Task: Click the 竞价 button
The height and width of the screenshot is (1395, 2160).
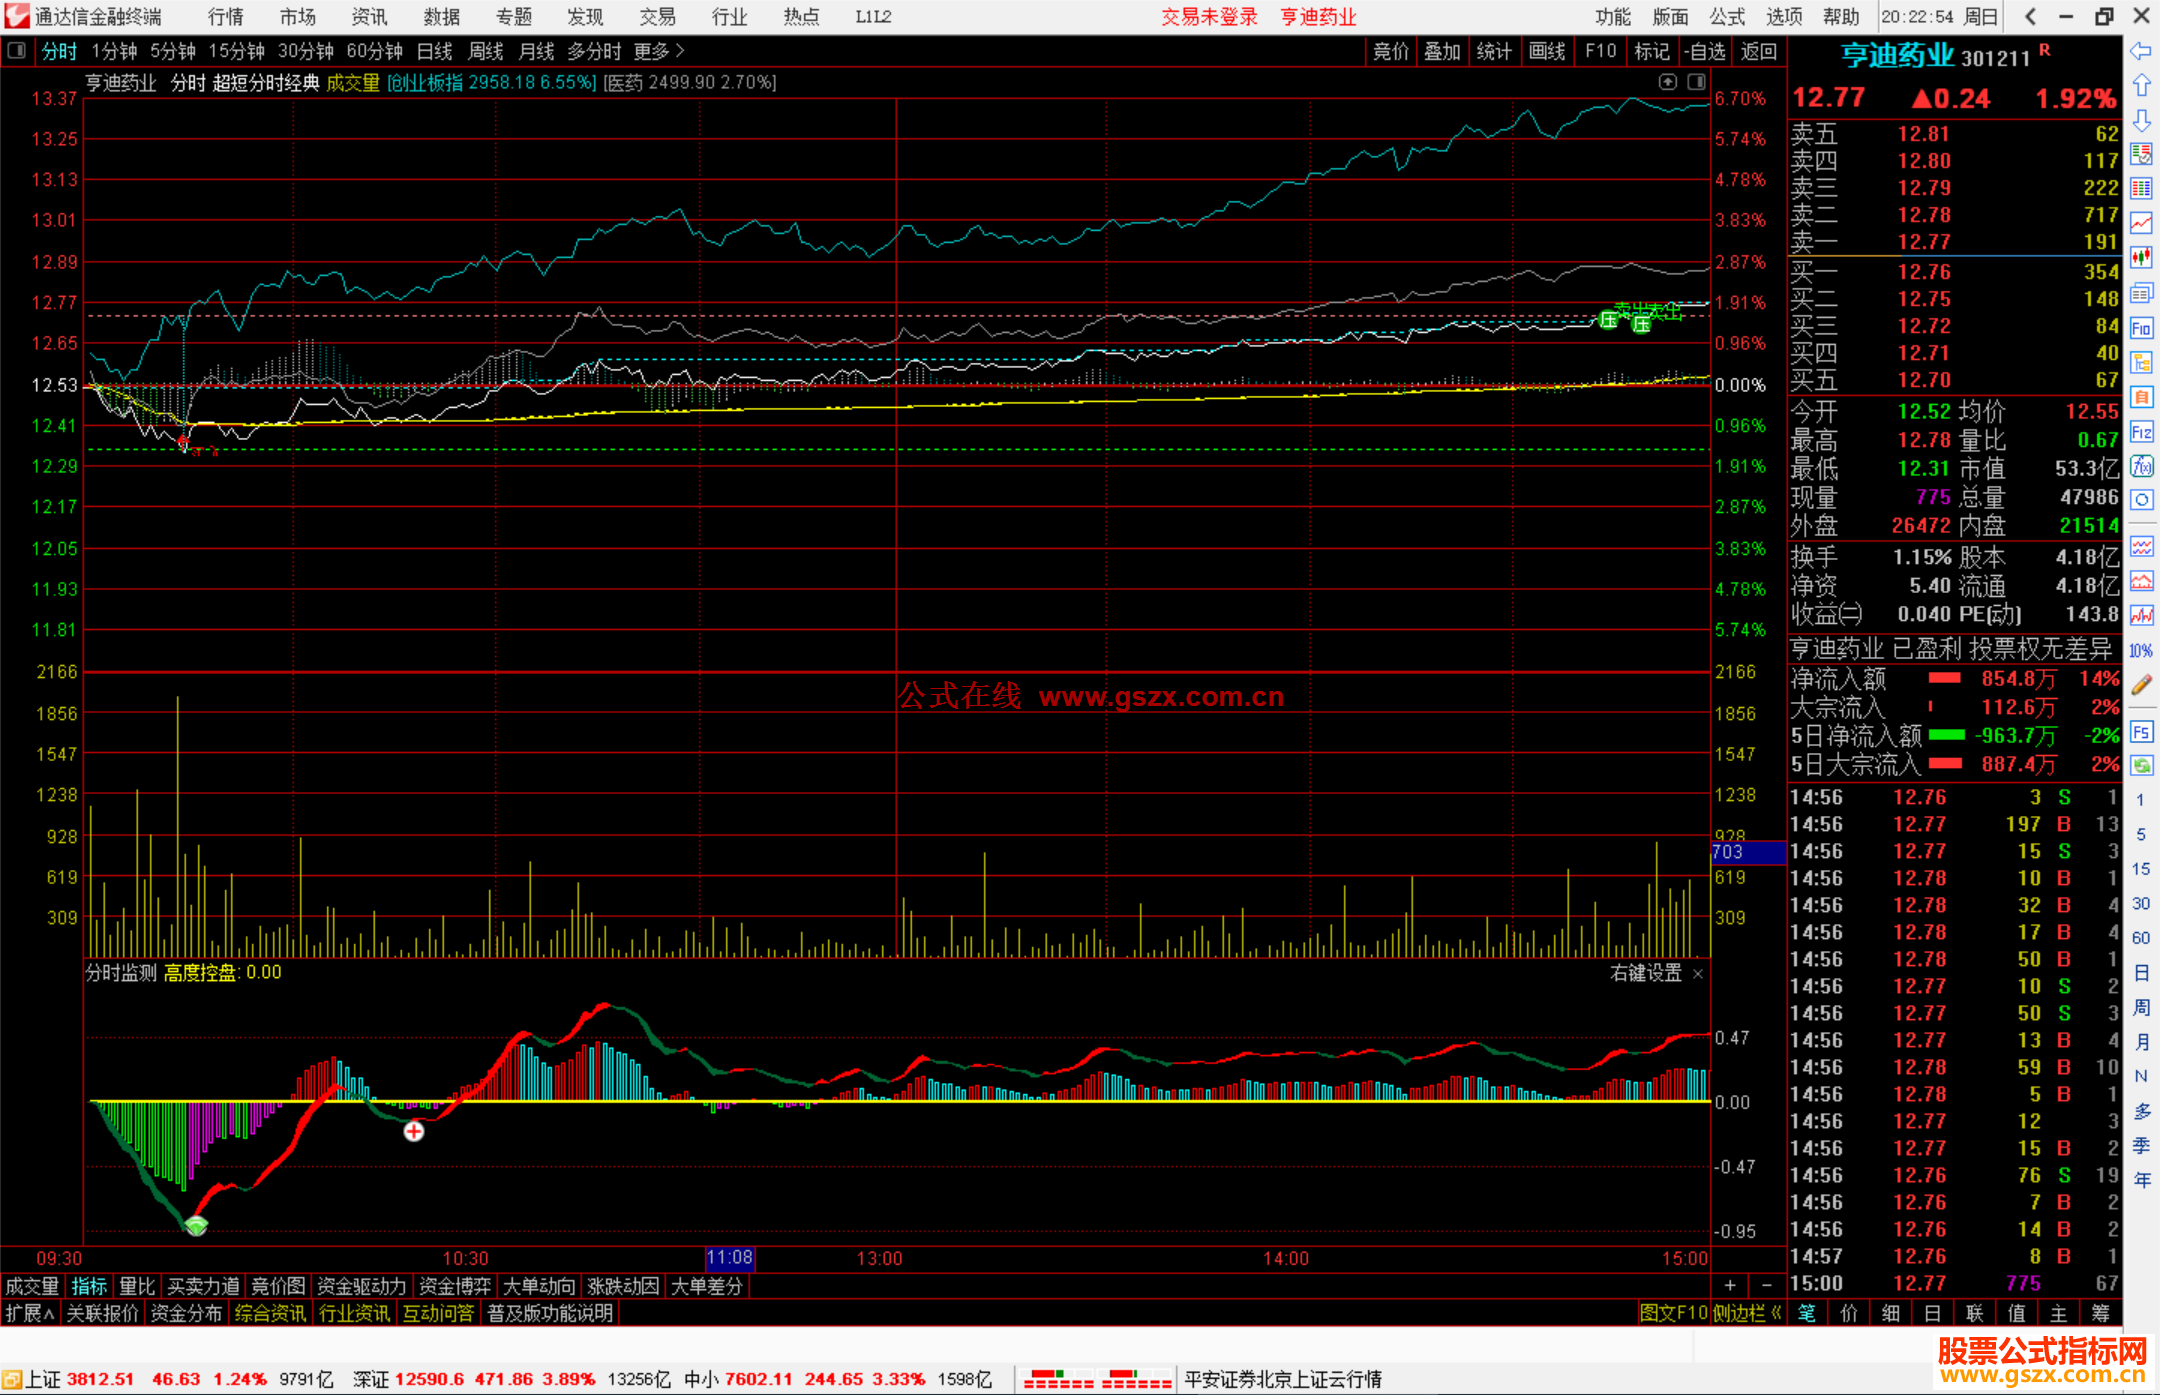Action: (x=1390, y=51)
